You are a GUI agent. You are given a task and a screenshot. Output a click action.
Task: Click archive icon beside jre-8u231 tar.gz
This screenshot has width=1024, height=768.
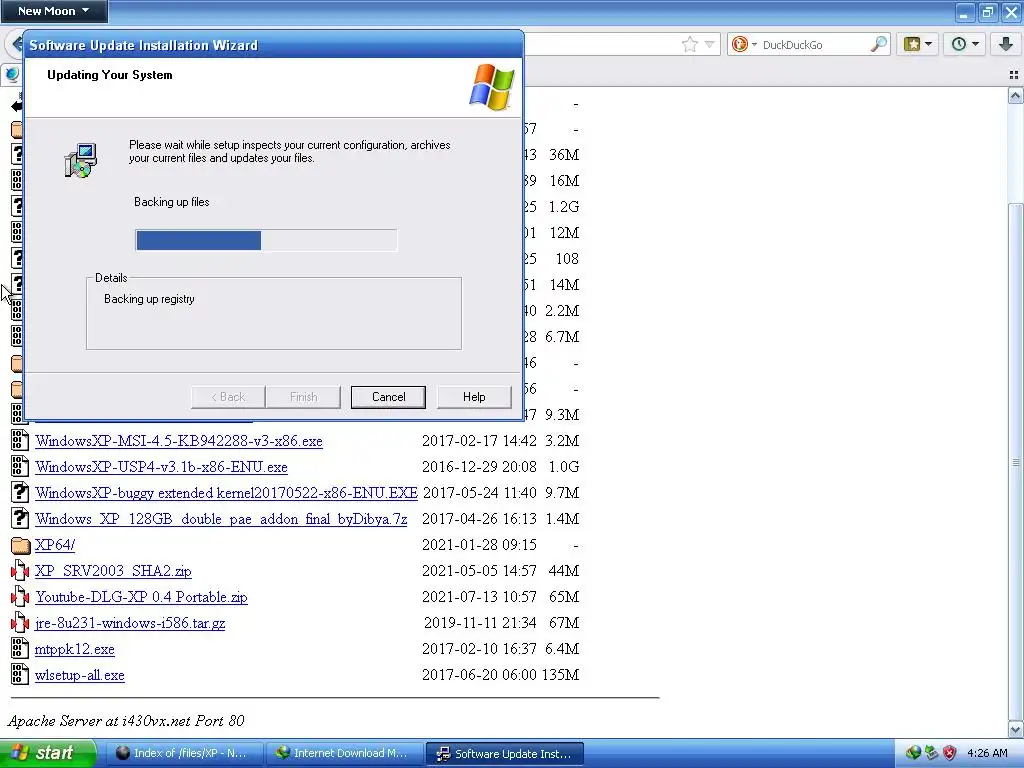click(x=20, y=623)
